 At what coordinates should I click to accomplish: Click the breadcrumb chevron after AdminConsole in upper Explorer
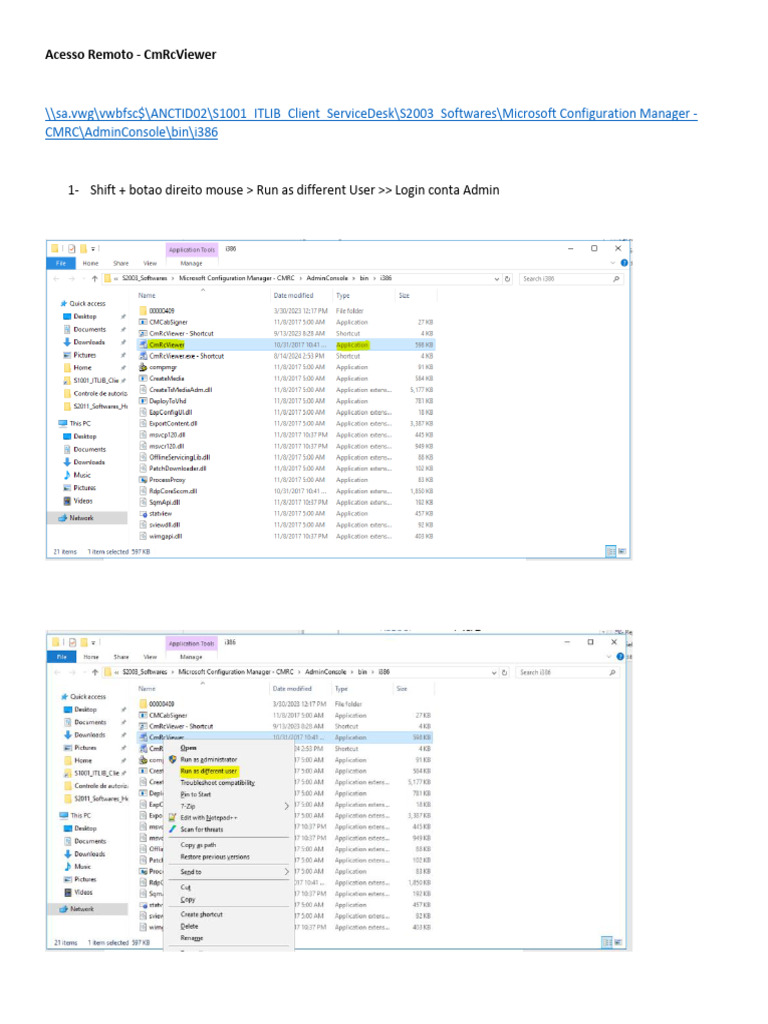353,278
